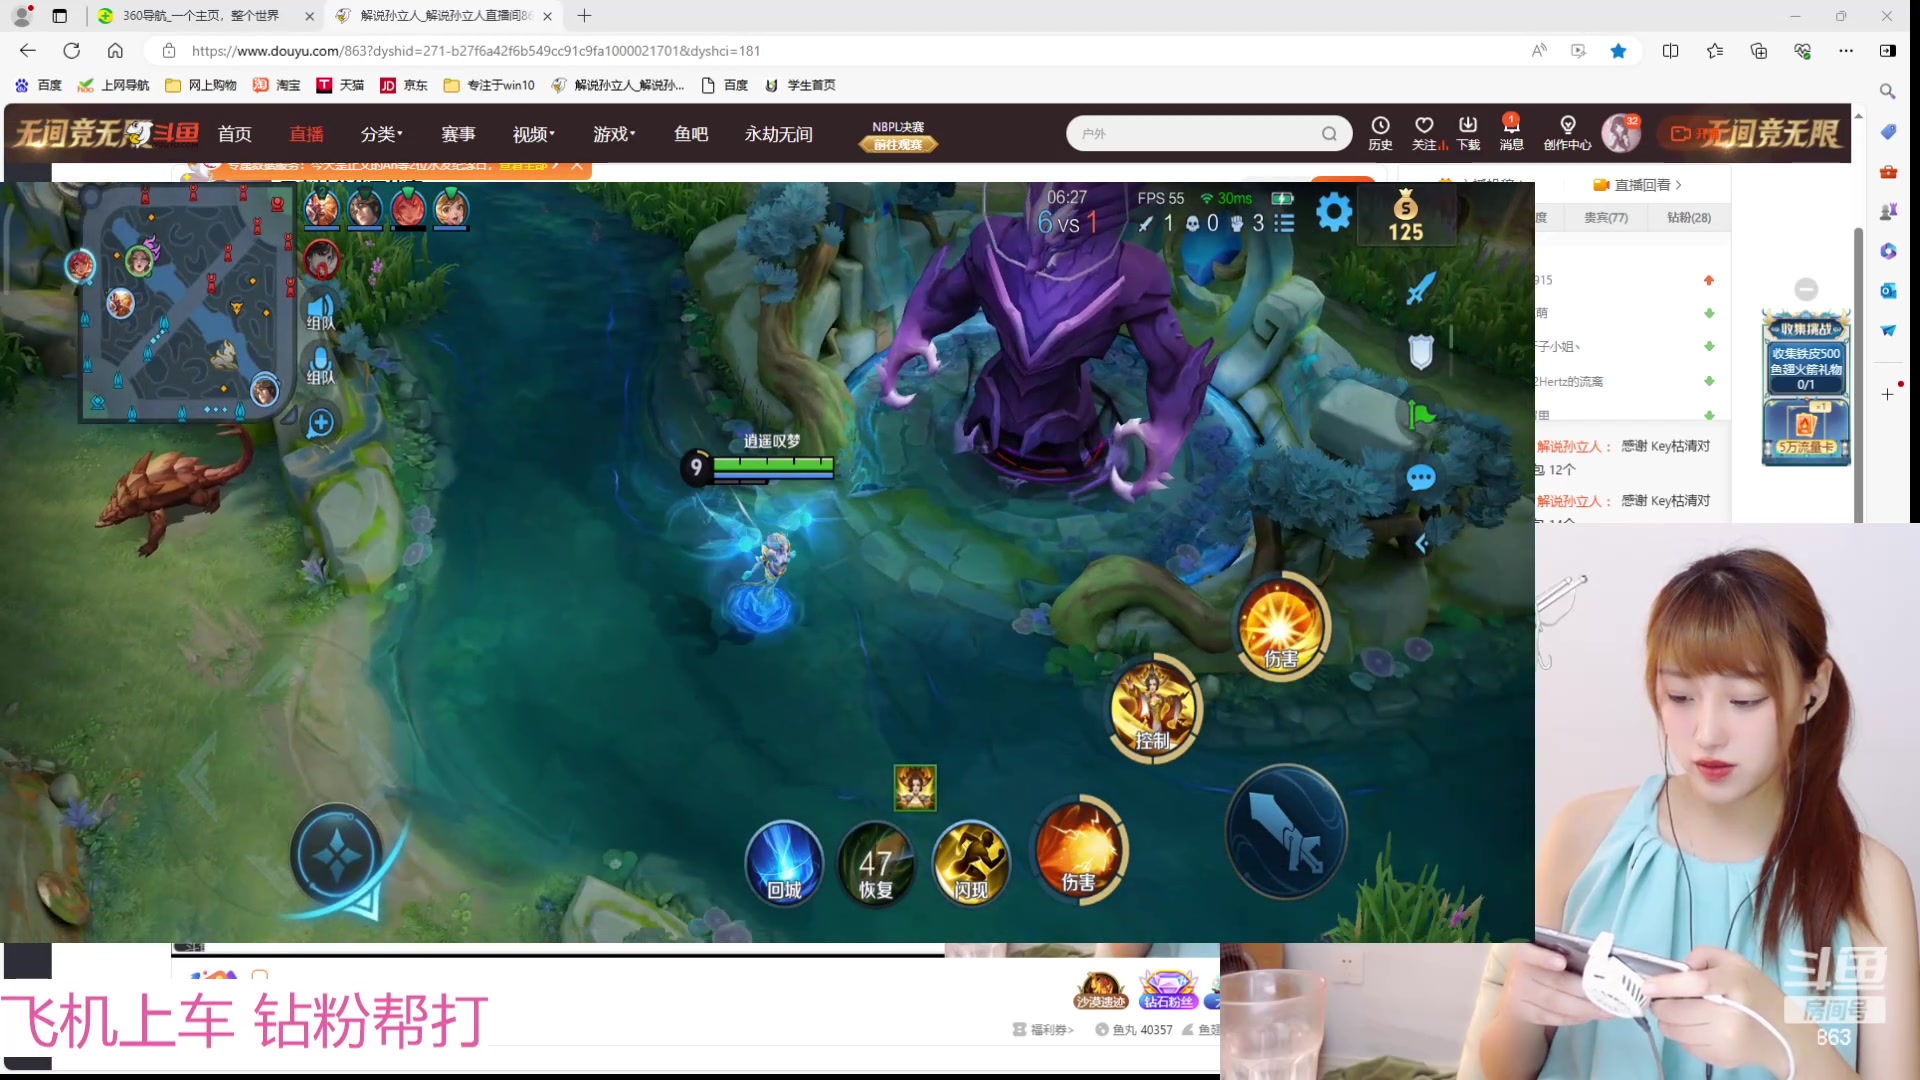Click browser back arrow
The width and height of the screenshot is (1920, 1080).
click(x=28, y=50)
